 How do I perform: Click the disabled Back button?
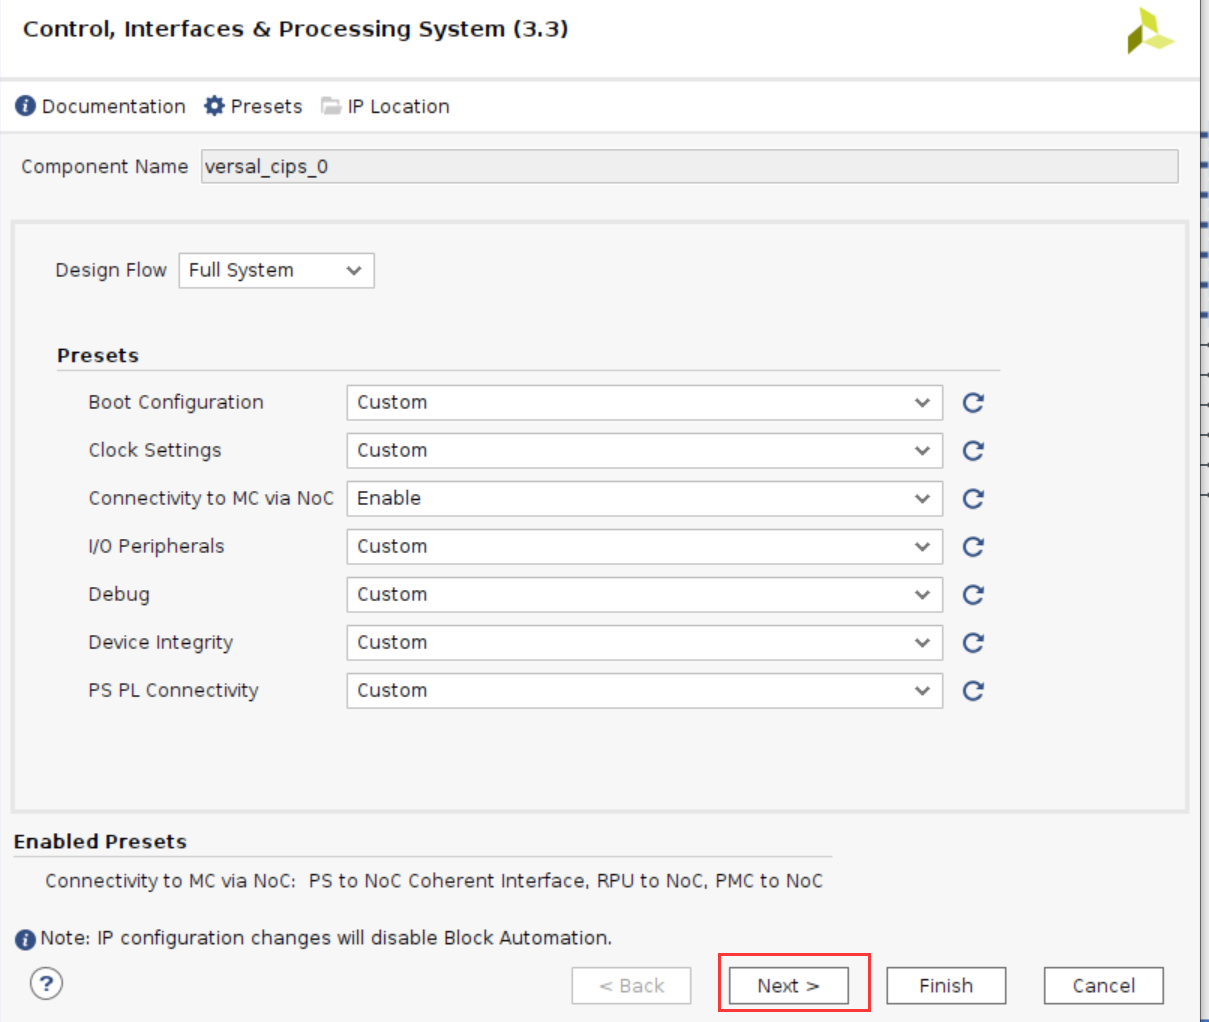pos(631,986)
